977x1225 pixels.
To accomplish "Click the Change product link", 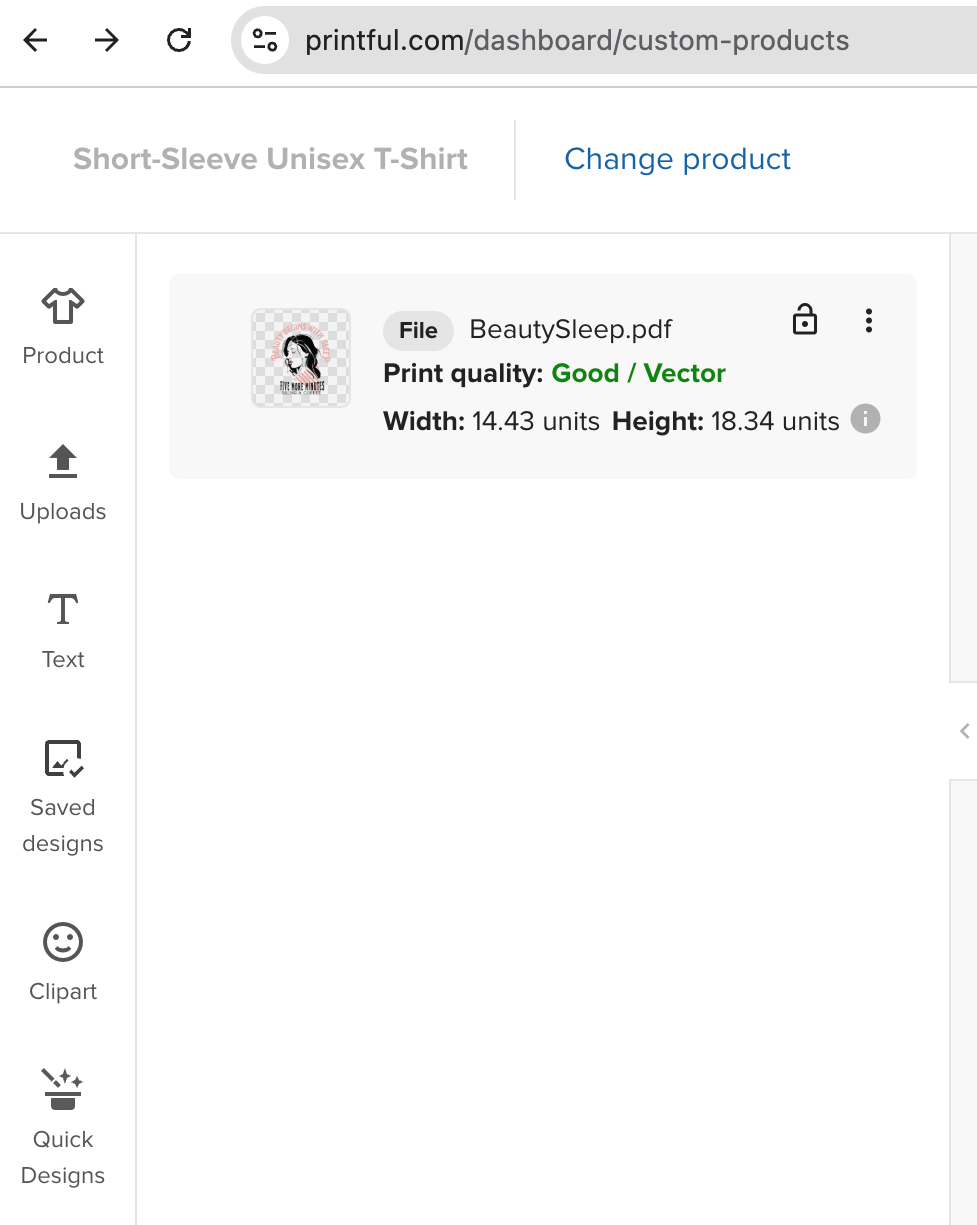I will pyautogui.click(x=678, y=159).
